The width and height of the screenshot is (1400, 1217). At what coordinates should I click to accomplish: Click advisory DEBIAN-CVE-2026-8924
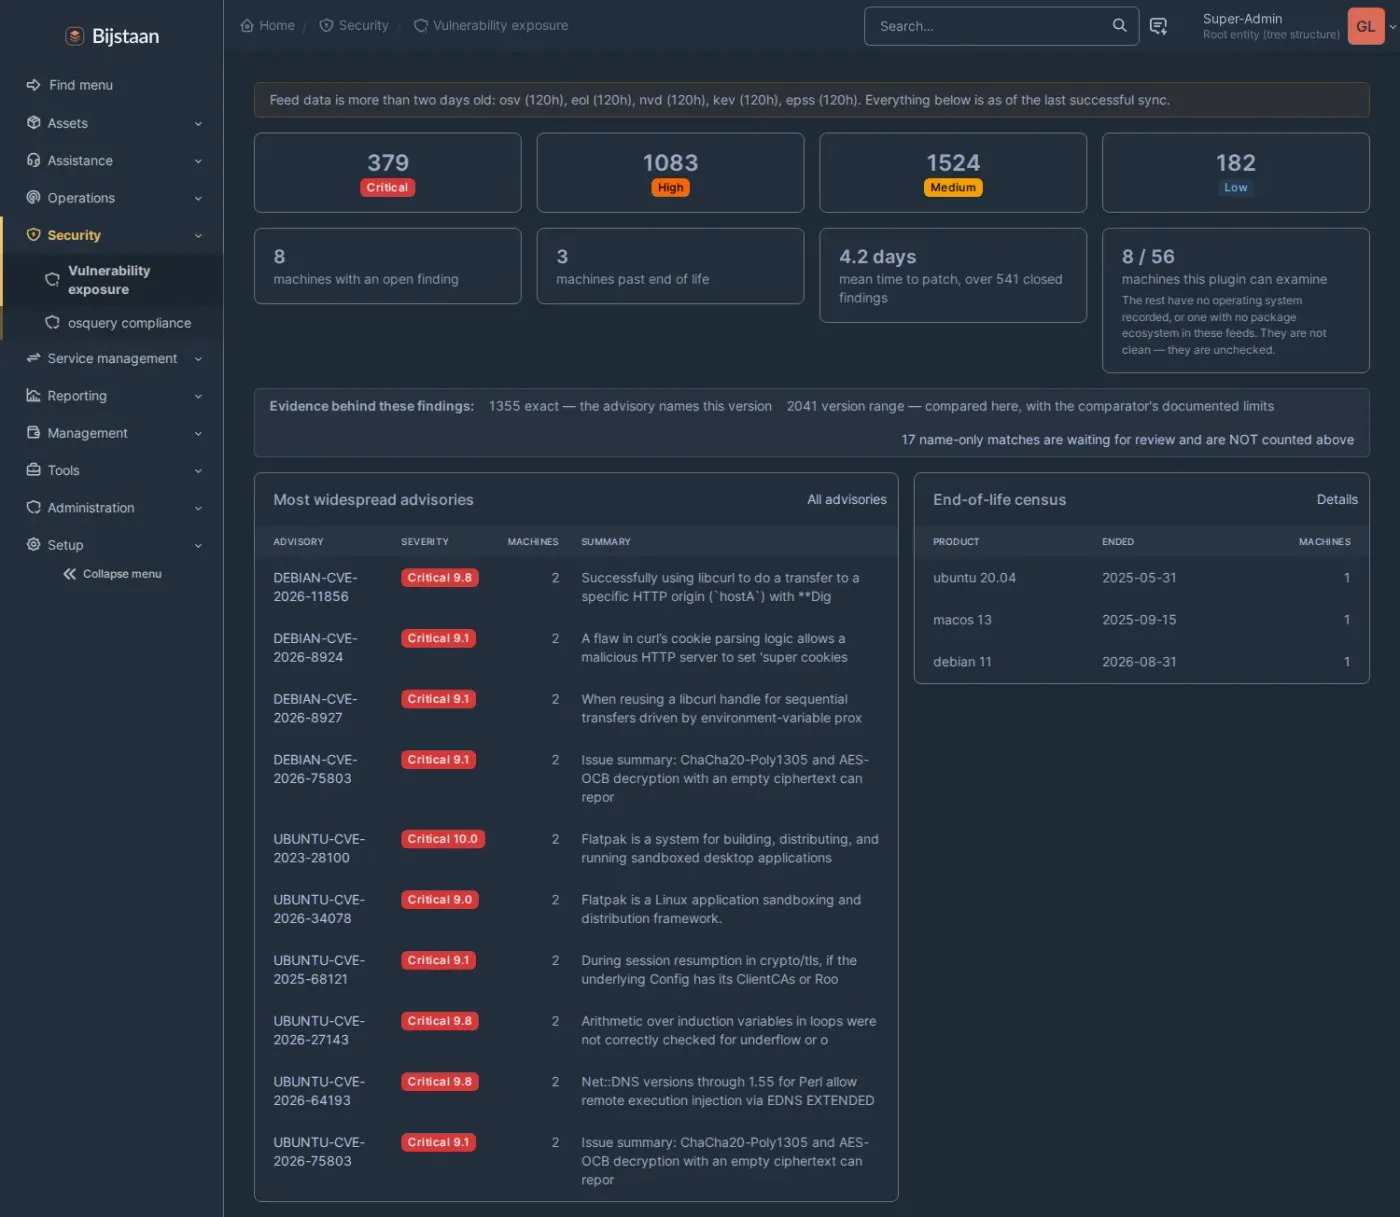(x=315, y=648)
